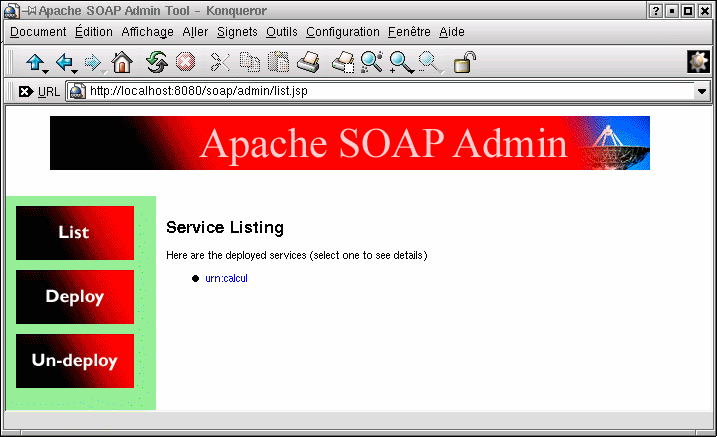
Task: Navigate back with the Back arrow
Action: [64, 62]
